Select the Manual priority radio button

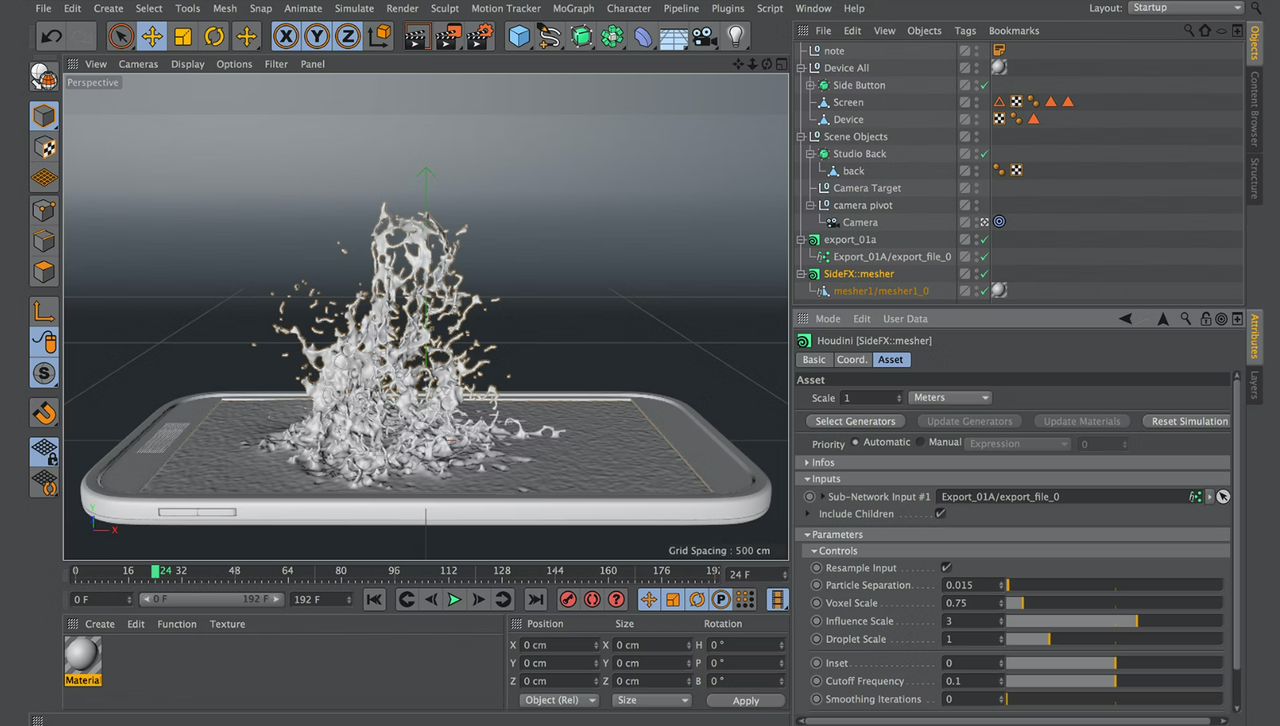921,442
